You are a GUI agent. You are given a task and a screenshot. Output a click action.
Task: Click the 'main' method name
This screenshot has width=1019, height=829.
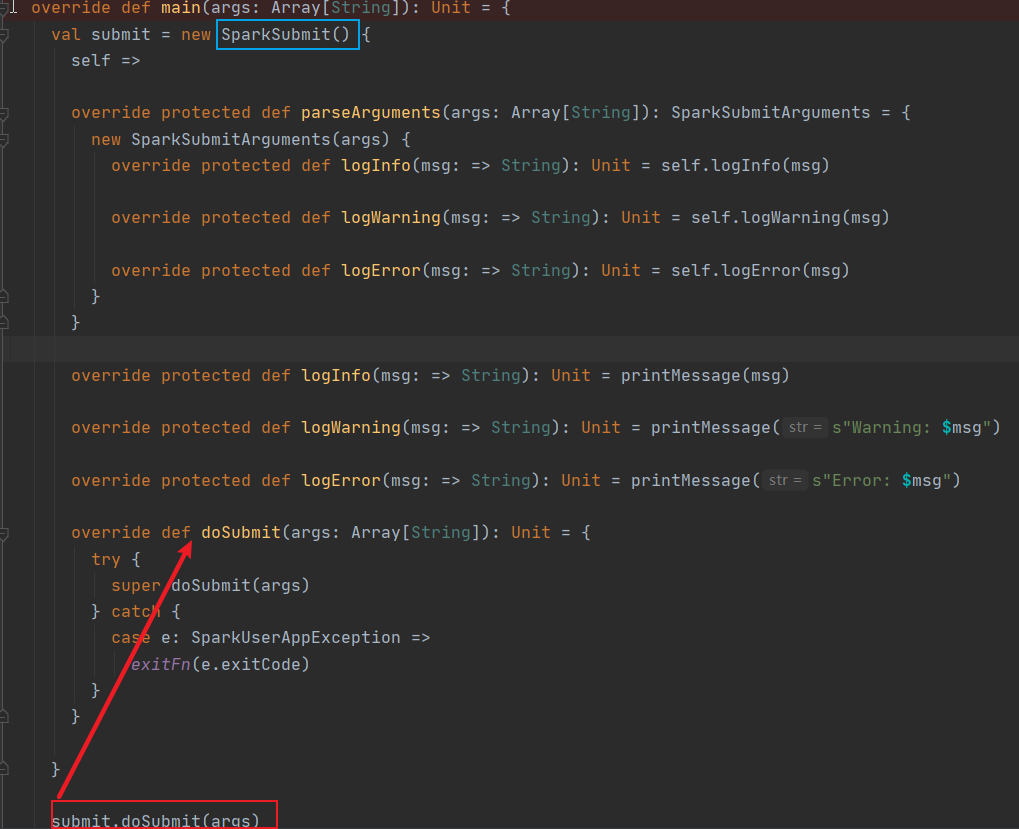point(181,8)
